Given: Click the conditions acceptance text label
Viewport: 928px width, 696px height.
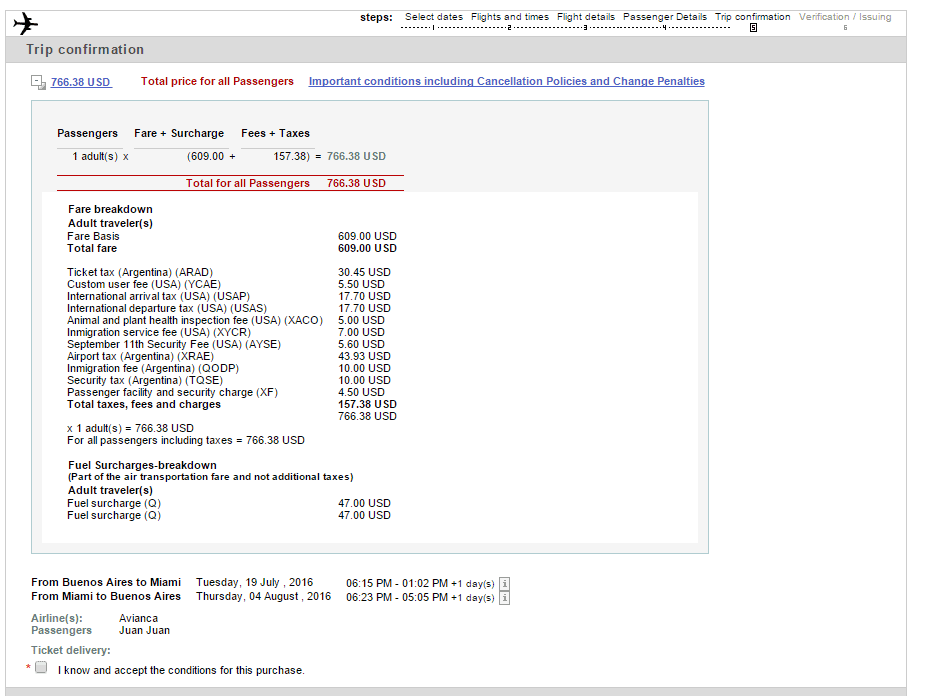Looking at the screenshot, I should pyautogui.click(x=181, y=670).
